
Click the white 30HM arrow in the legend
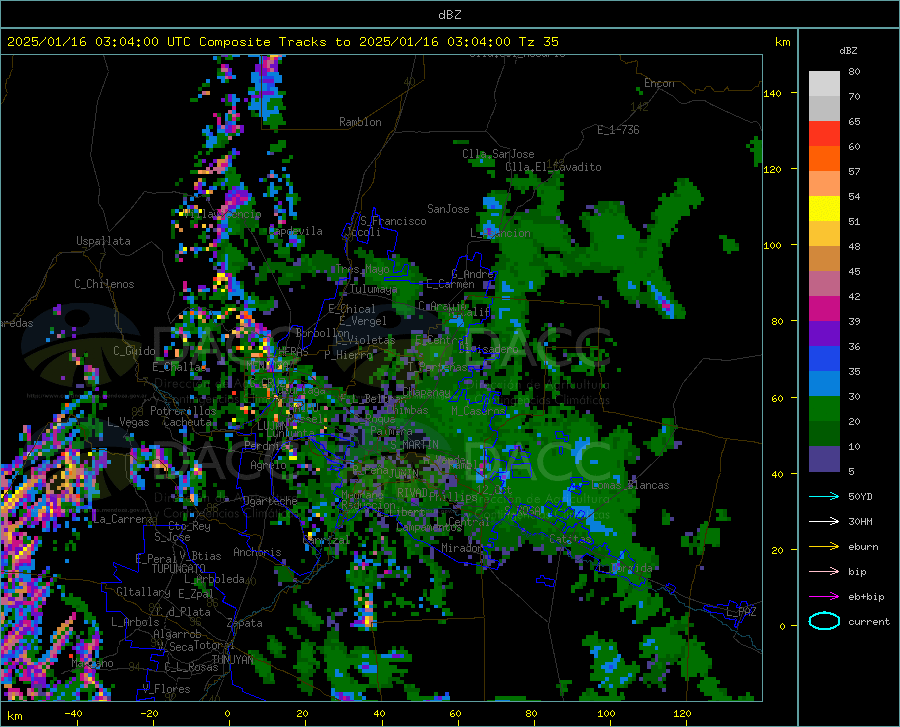pyautogui.click(x=824, y=522)
